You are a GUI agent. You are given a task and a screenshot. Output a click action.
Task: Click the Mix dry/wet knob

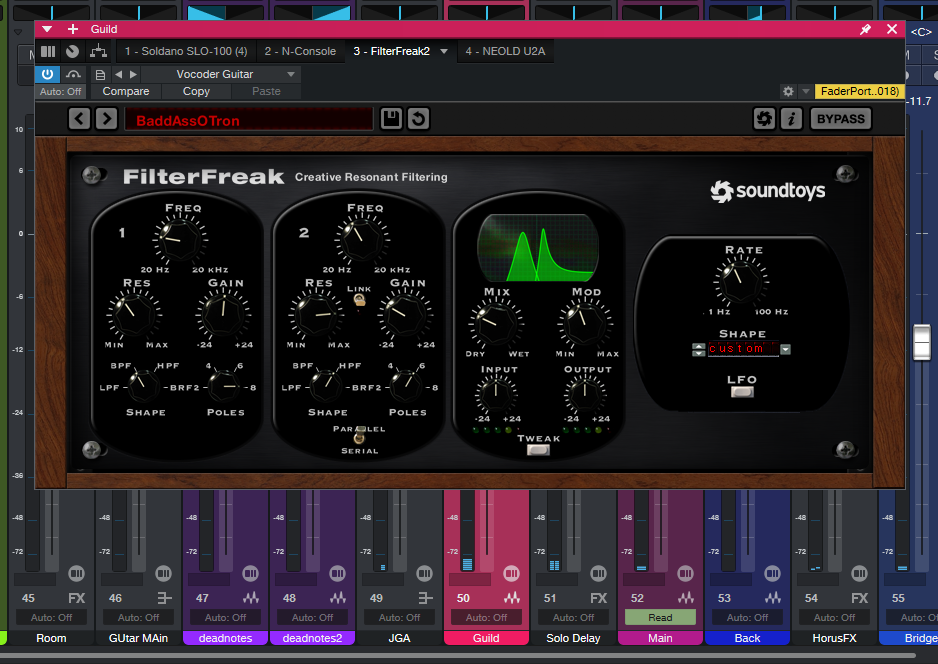(495, 323)
